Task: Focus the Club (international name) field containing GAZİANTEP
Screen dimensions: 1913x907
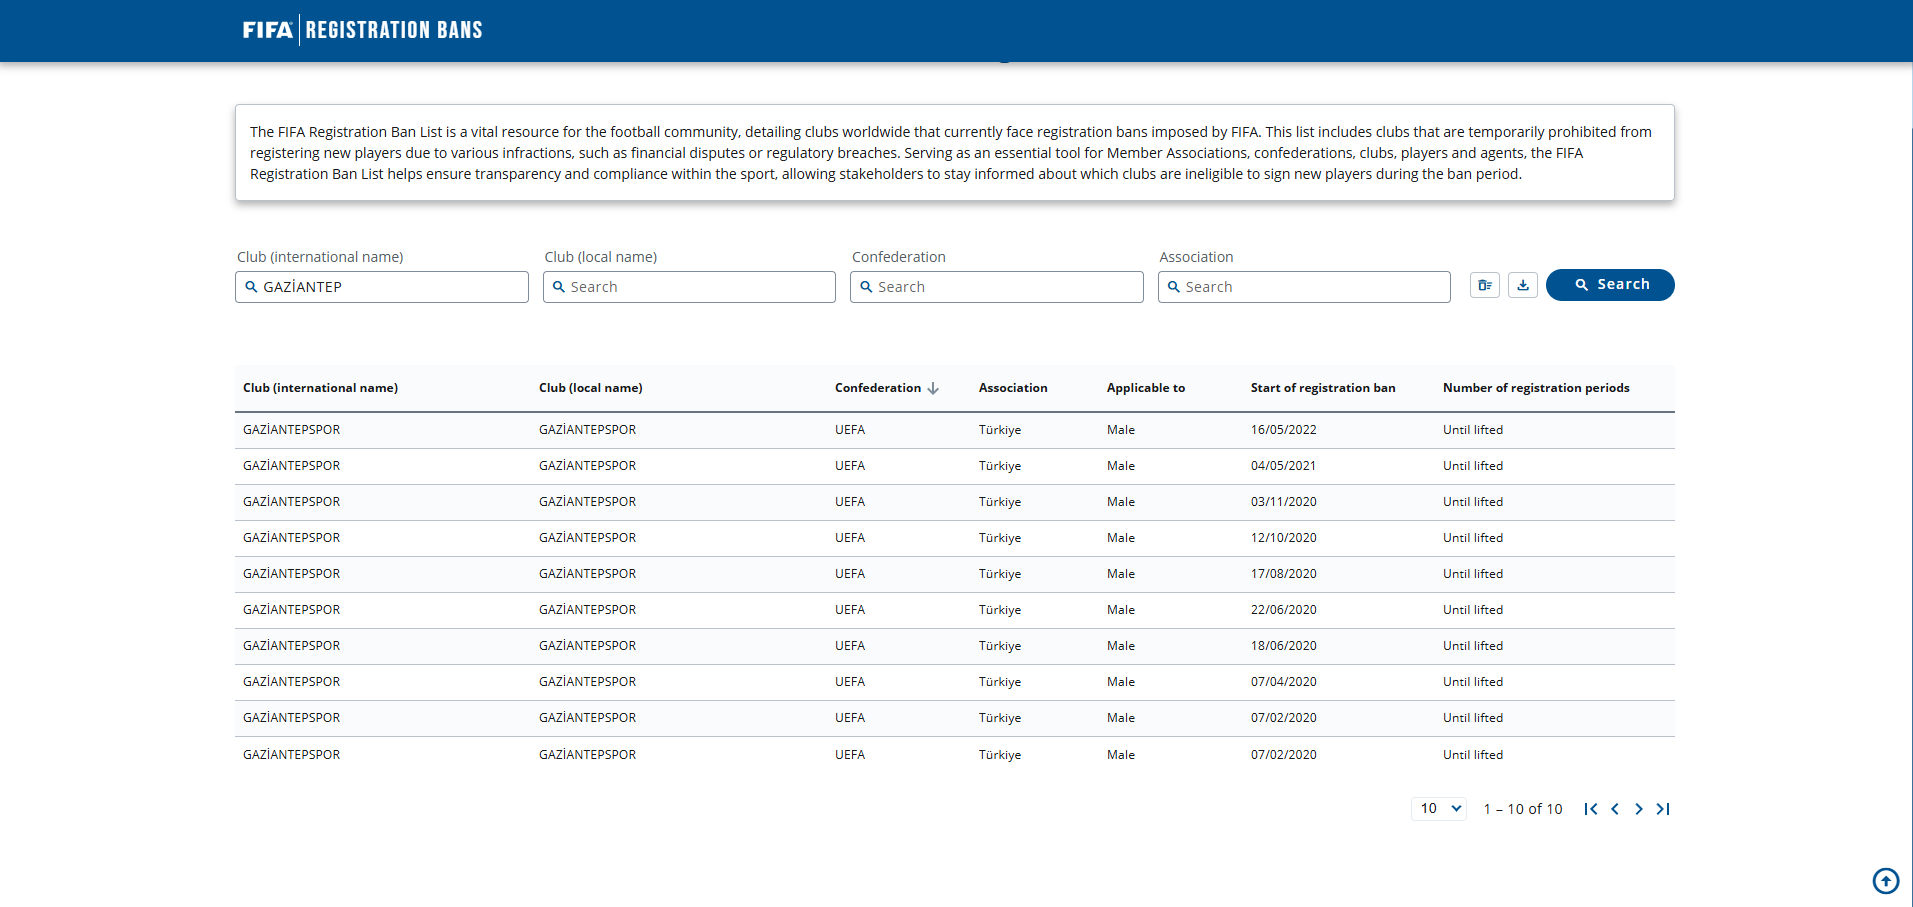Action: [382, 287]
